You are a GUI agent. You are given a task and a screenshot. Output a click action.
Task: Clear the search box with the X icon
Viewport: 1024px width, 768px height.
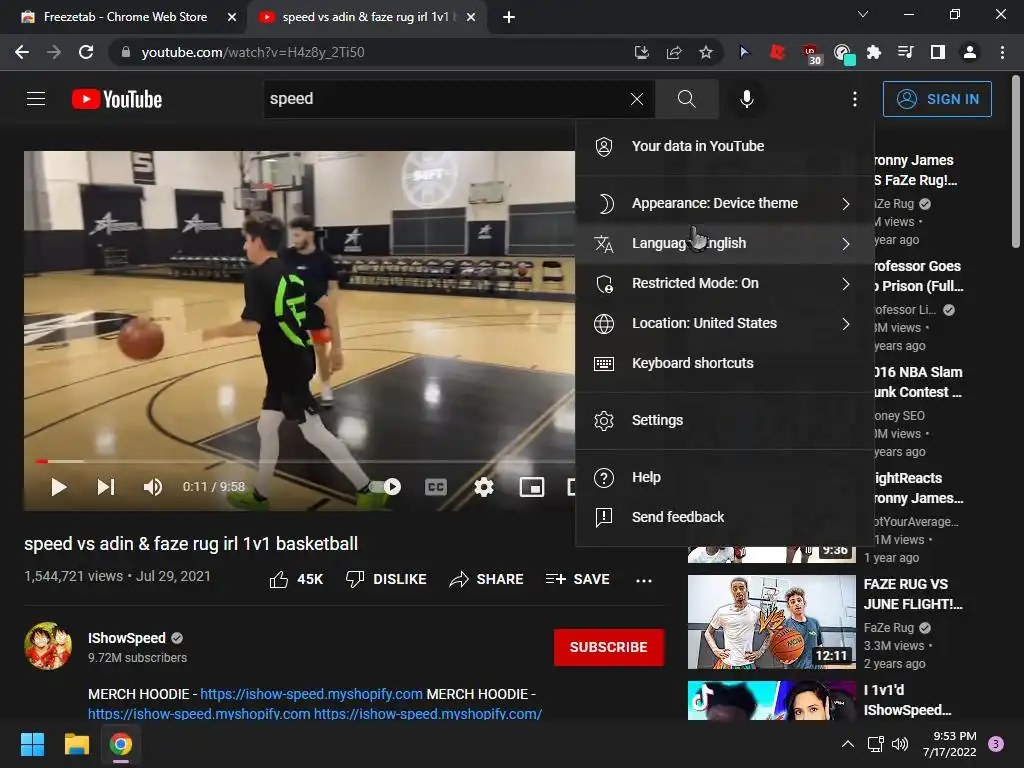tap(637, 99)
